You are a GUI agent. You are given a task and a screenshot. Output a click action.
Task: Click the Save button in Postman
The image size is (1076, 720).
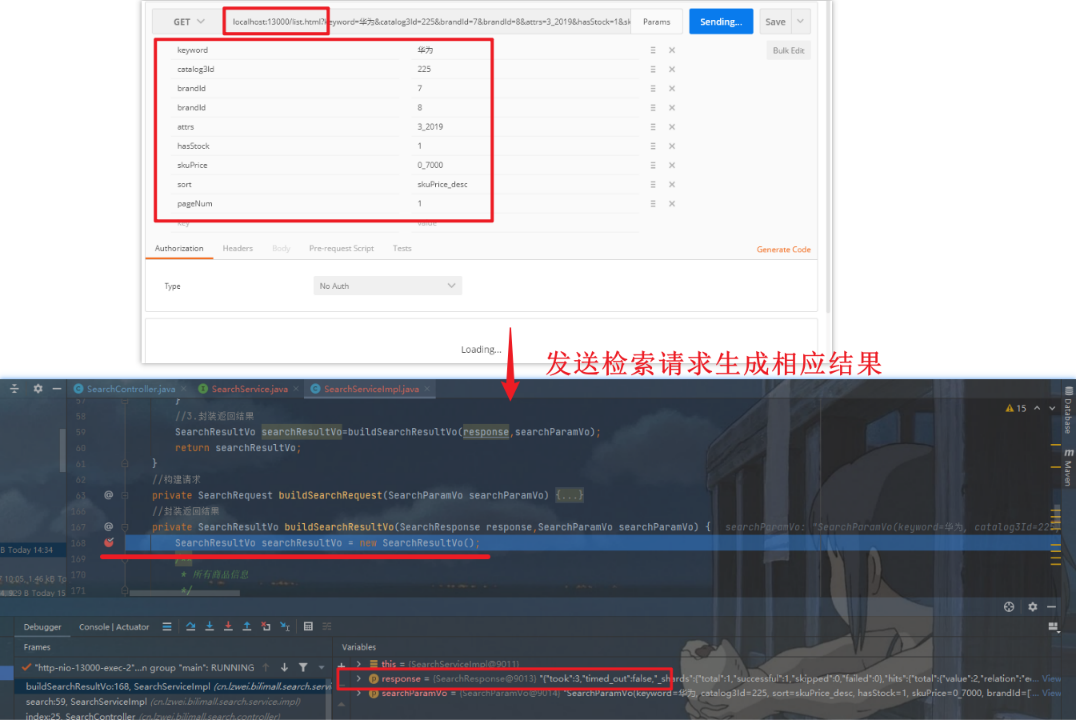[x=775, y=22]
